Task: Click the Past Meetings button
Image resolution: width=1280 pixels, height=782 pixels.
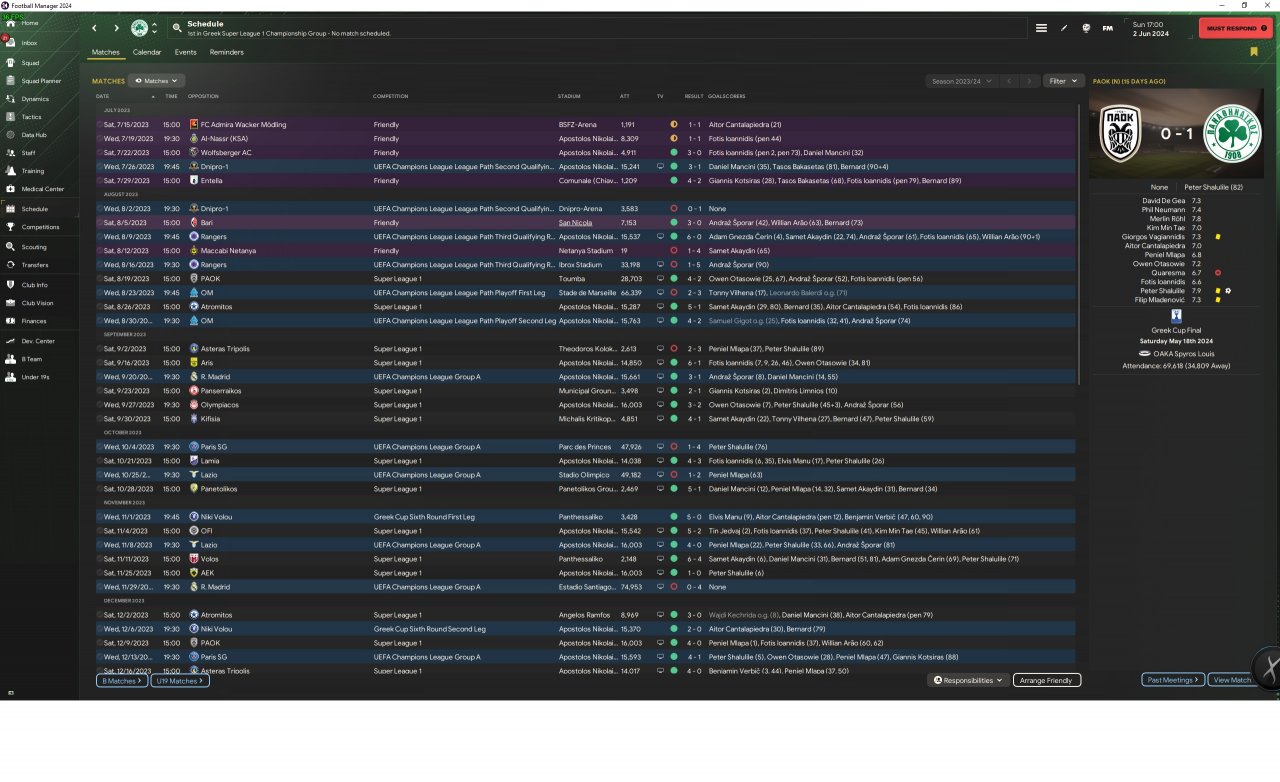Action: click(1172, 680)
